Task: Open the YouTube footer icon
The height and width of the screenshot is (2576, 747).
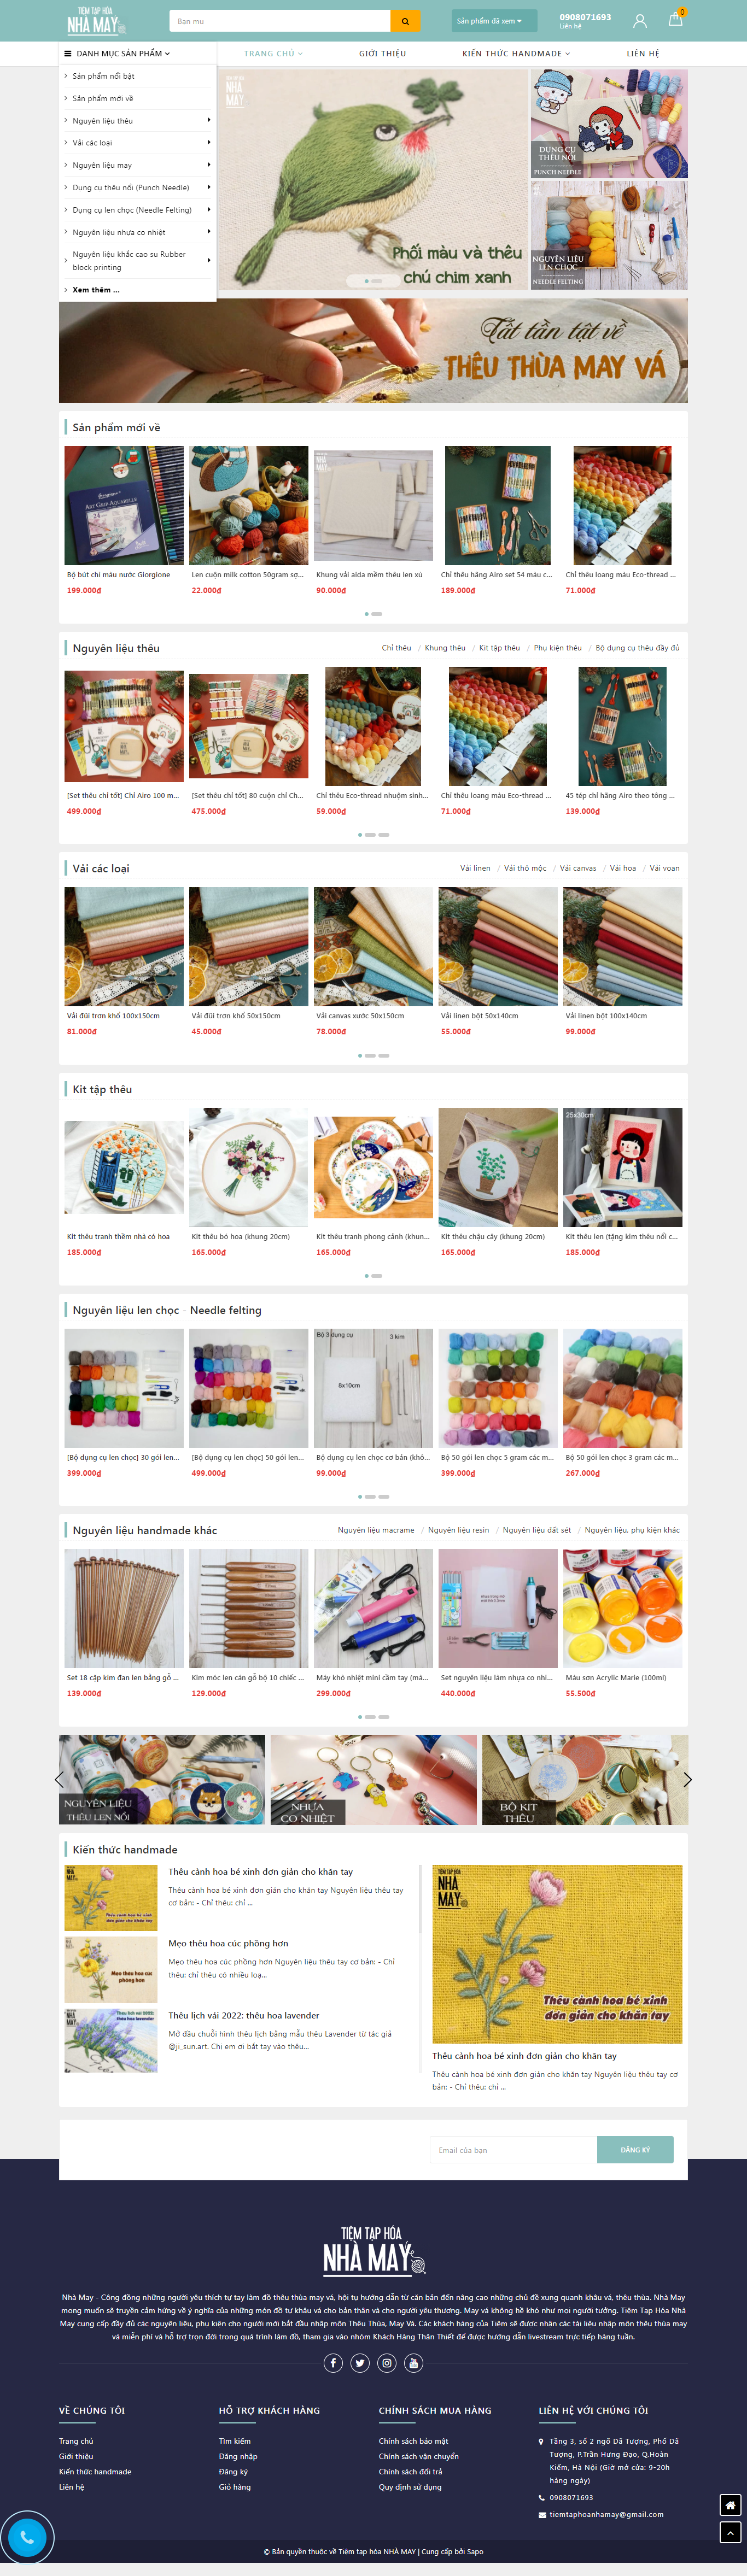Action: [413, 2363]
